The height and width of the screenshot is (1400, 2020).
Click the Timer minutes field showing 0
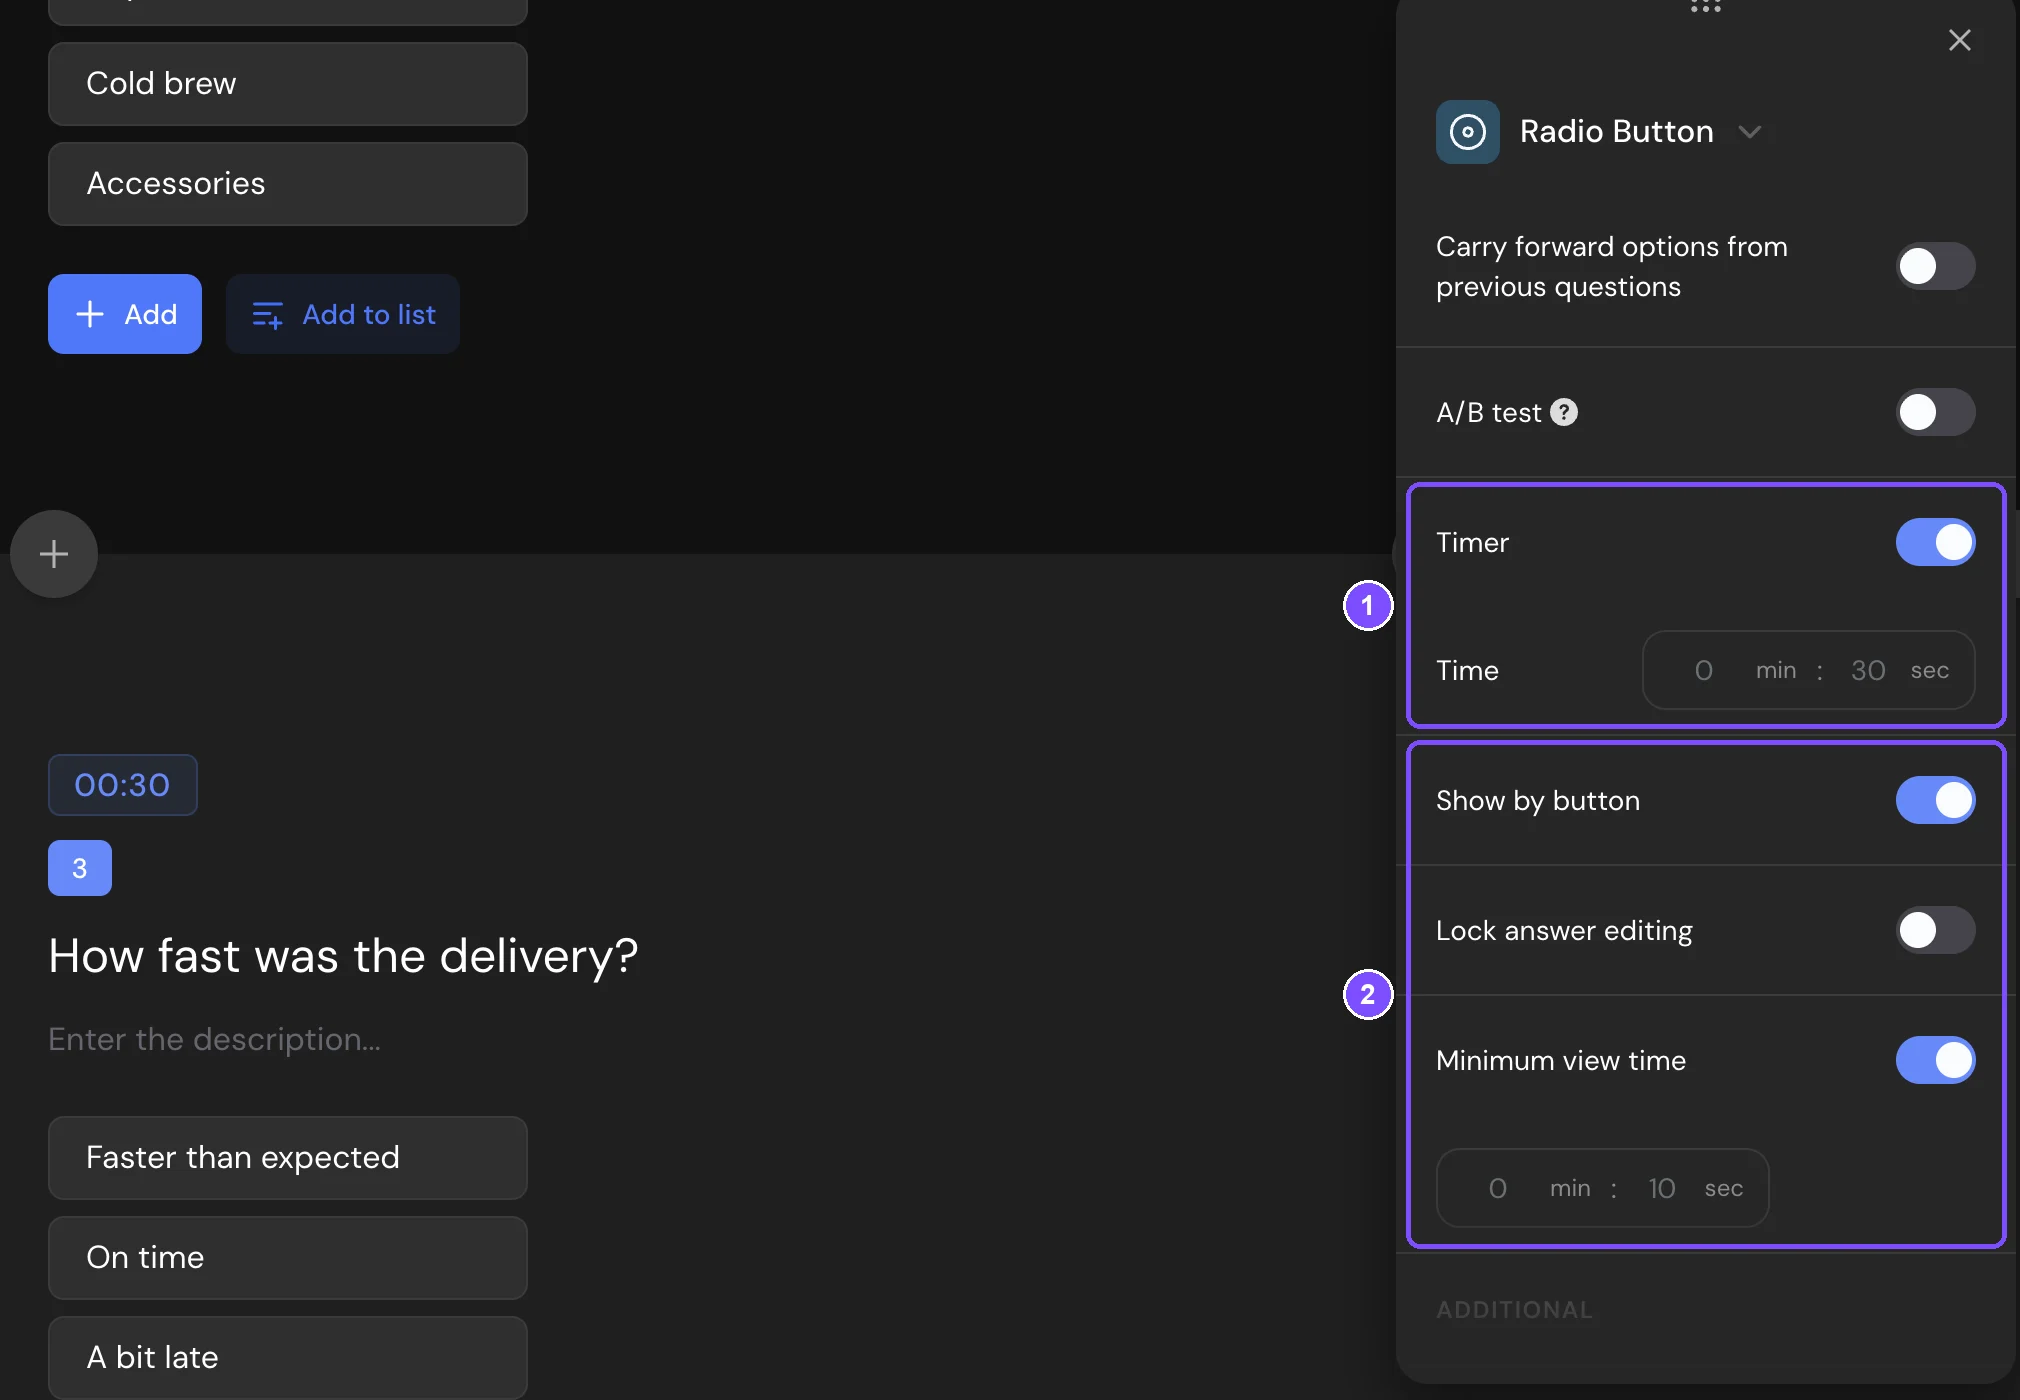(1704, 670)
